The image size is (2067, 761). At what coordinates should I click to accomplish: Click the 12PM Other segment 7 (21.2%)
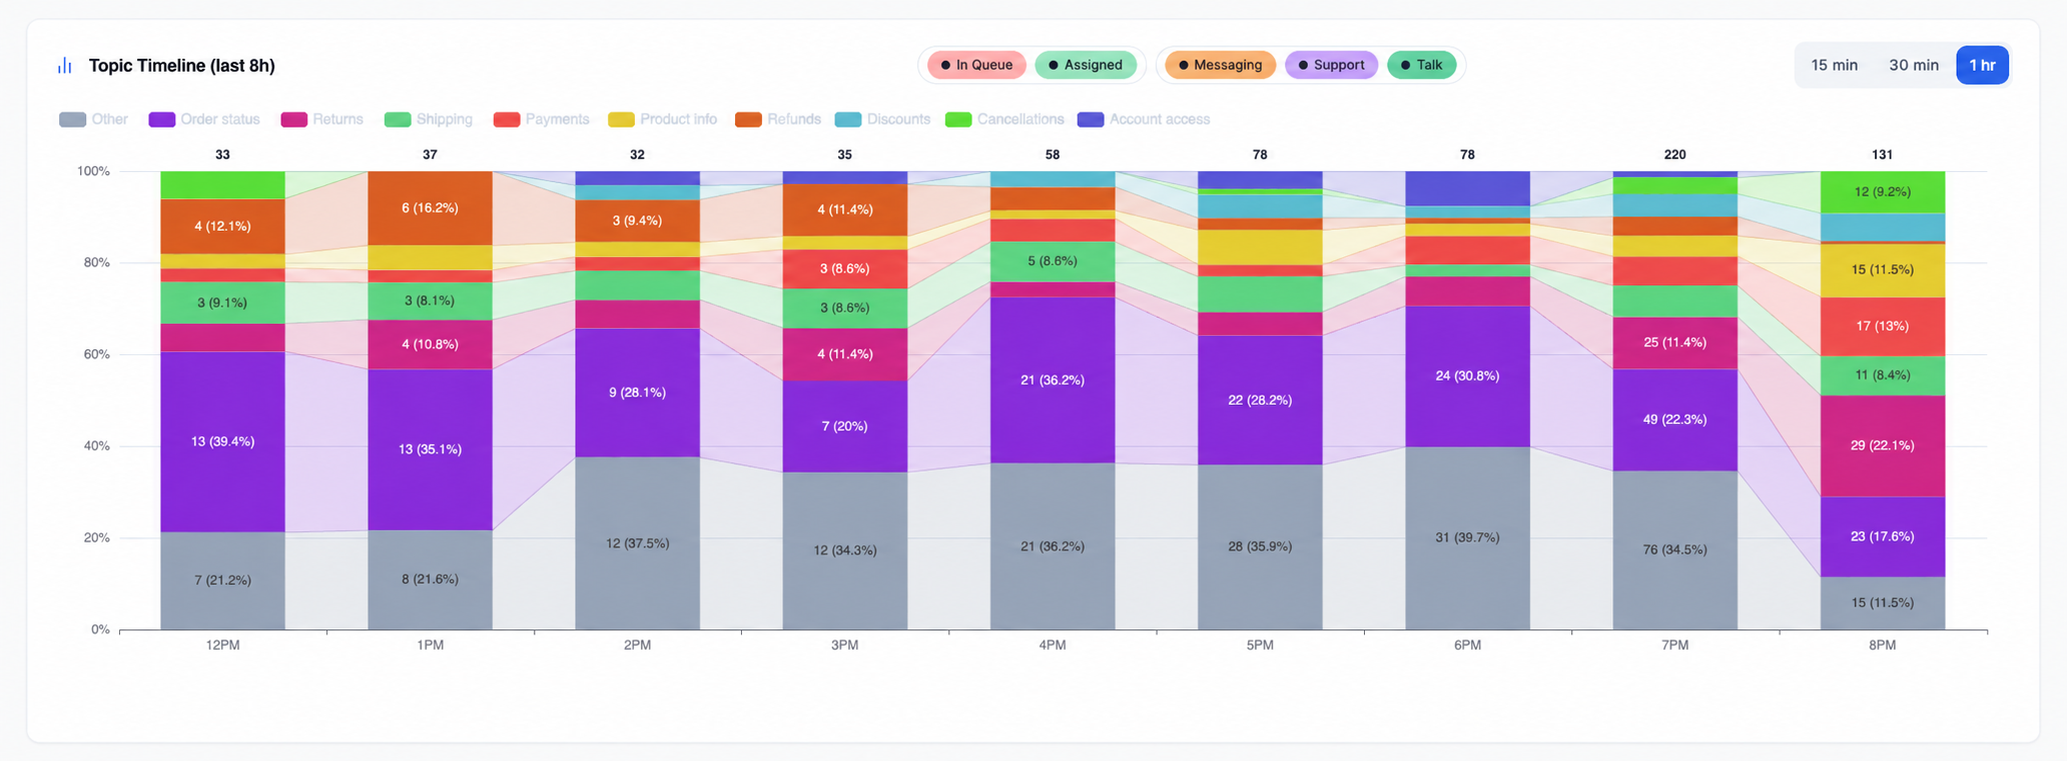(x=222, y=580)
